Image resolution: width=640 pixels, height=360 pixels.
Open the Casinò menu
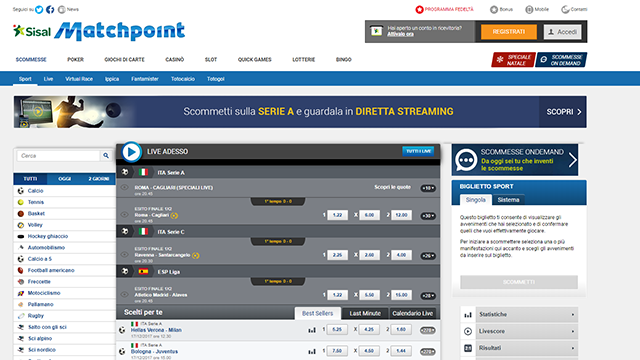coord(175,60)
